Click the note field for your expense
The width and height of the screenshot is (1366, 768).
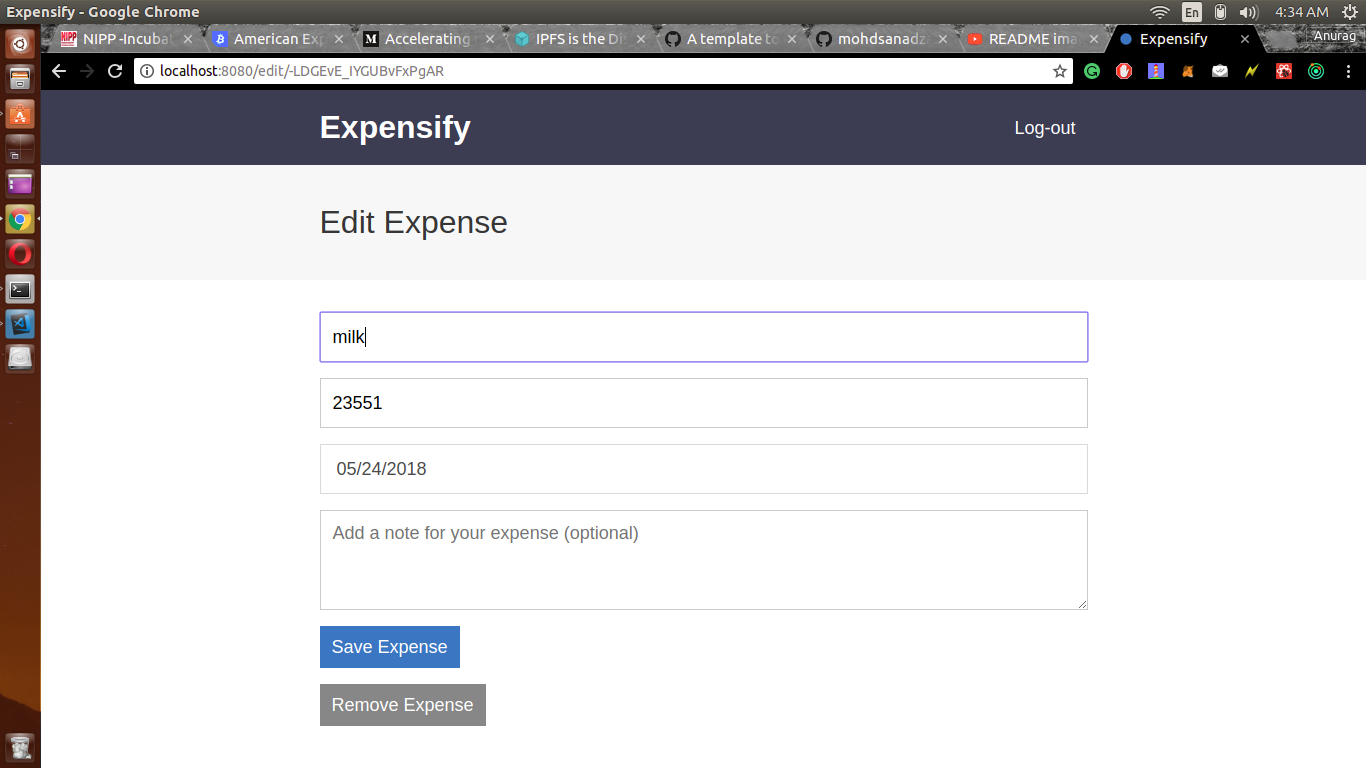(x=703, y=558)
